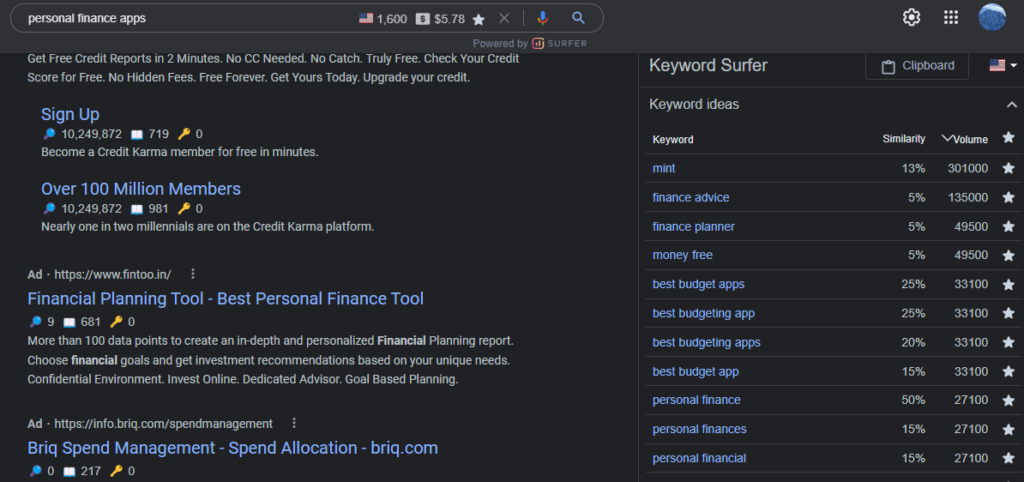1024x482 pixels.
Task: Click the traffic icon under the Fintoo ad
Action: (35, 321)
